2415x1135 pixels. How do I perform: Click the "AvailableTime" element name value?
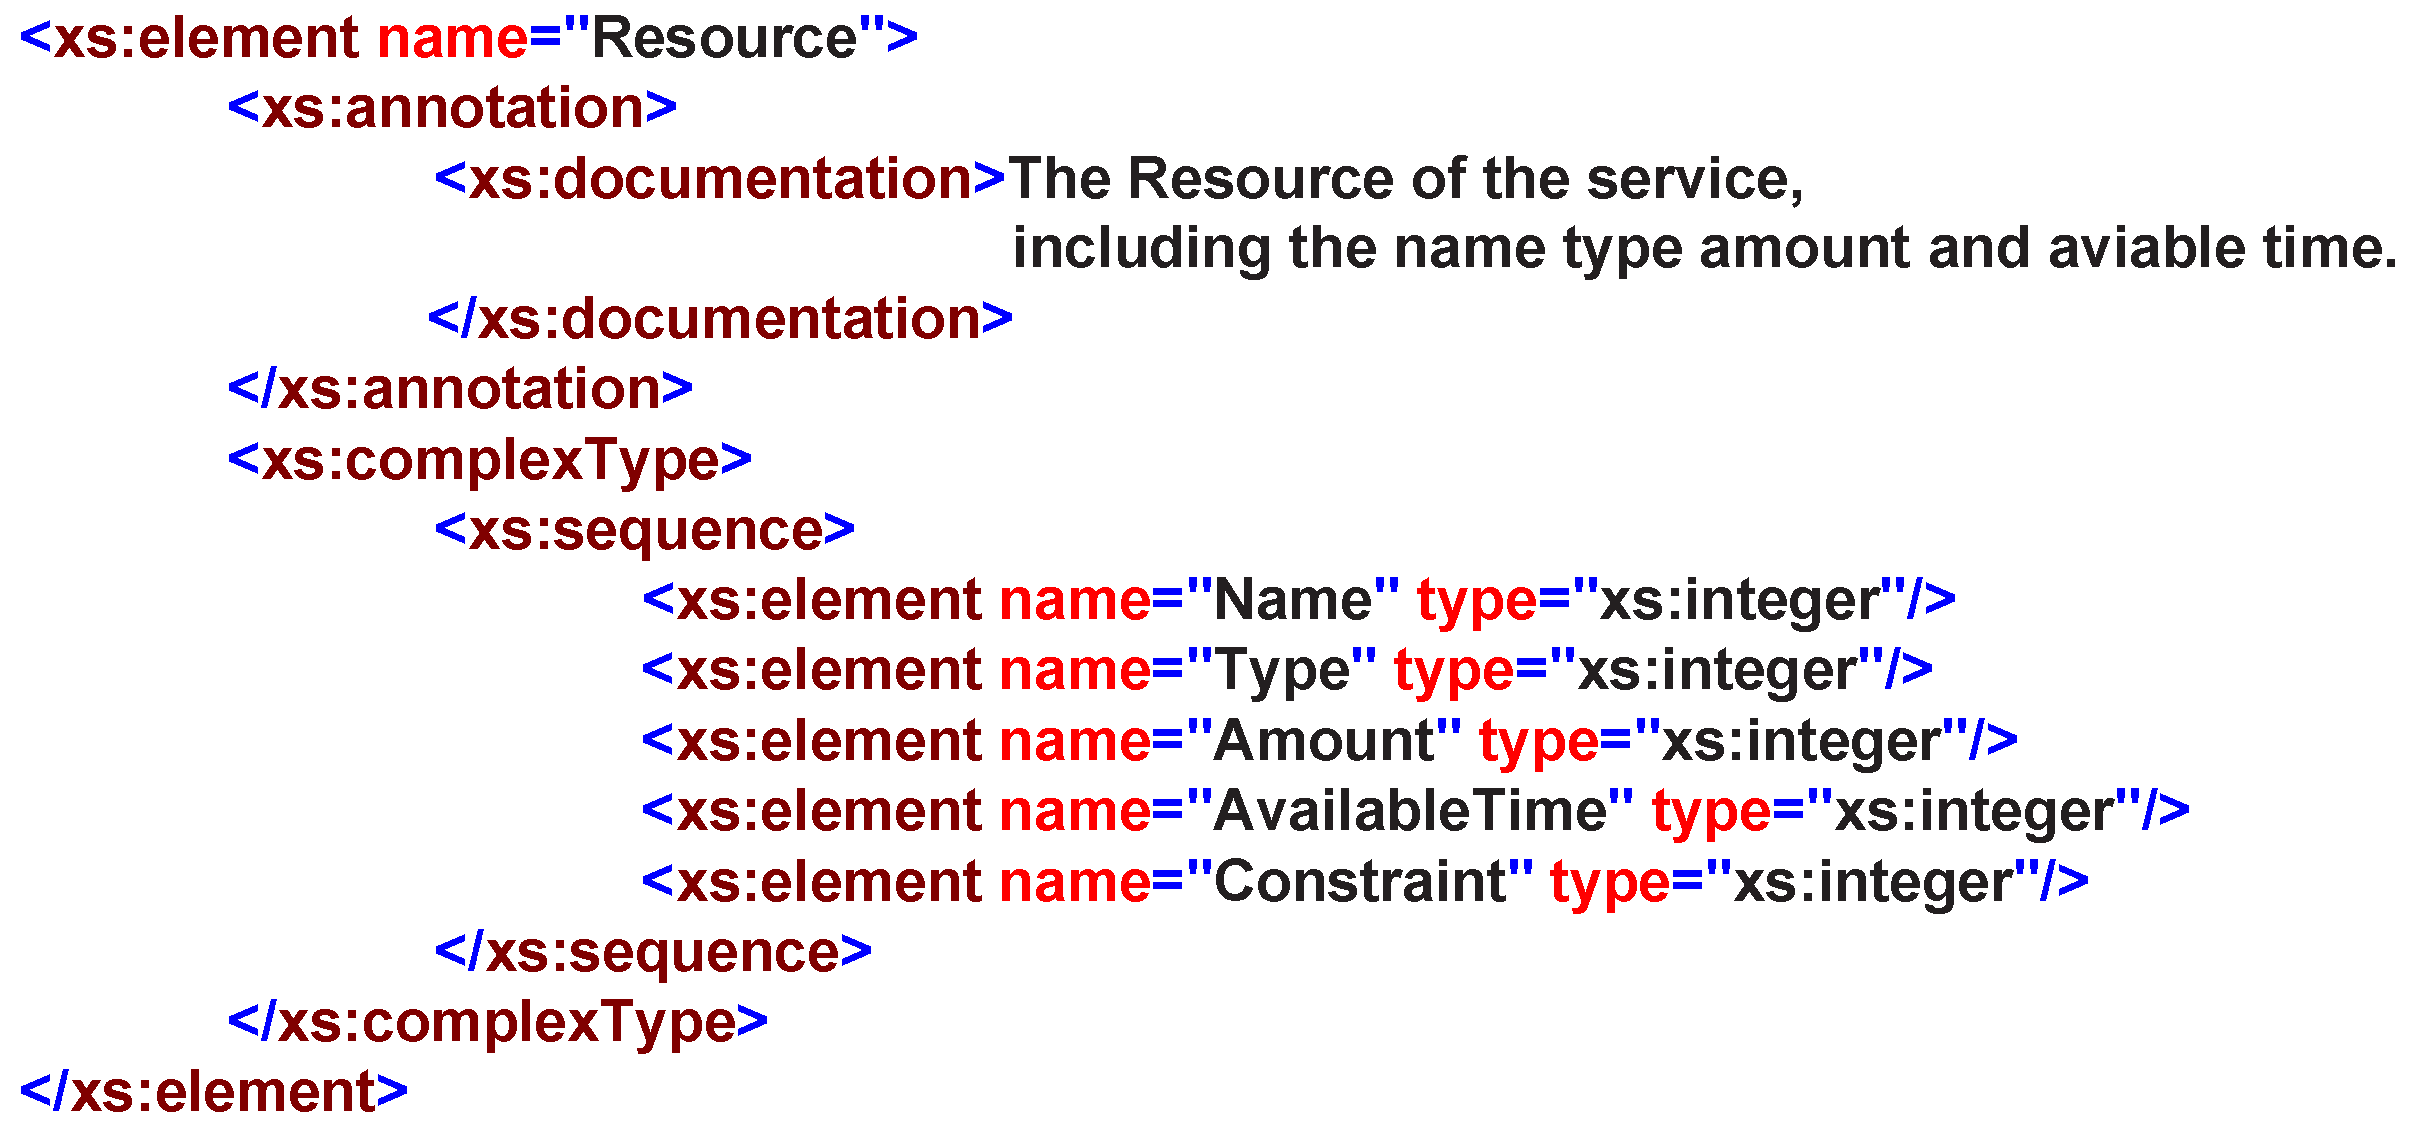click(x=1410, y=811)
